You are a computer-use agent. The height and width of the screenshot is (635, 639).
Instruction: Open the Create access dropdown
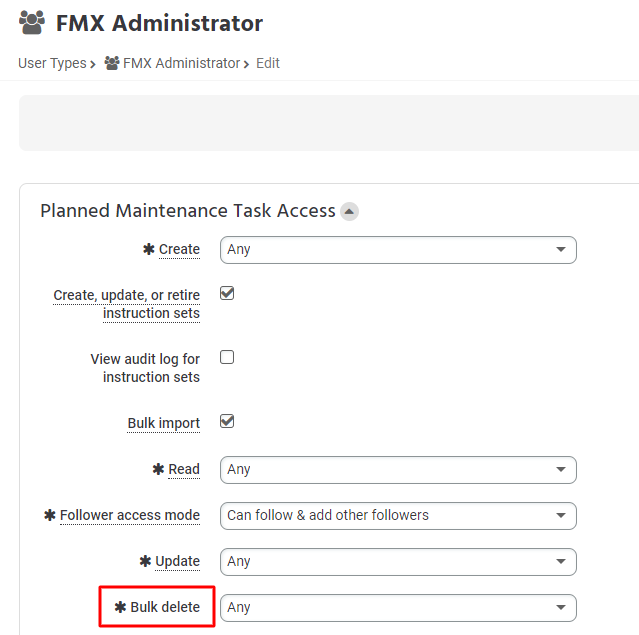click(x=398, y=250)
